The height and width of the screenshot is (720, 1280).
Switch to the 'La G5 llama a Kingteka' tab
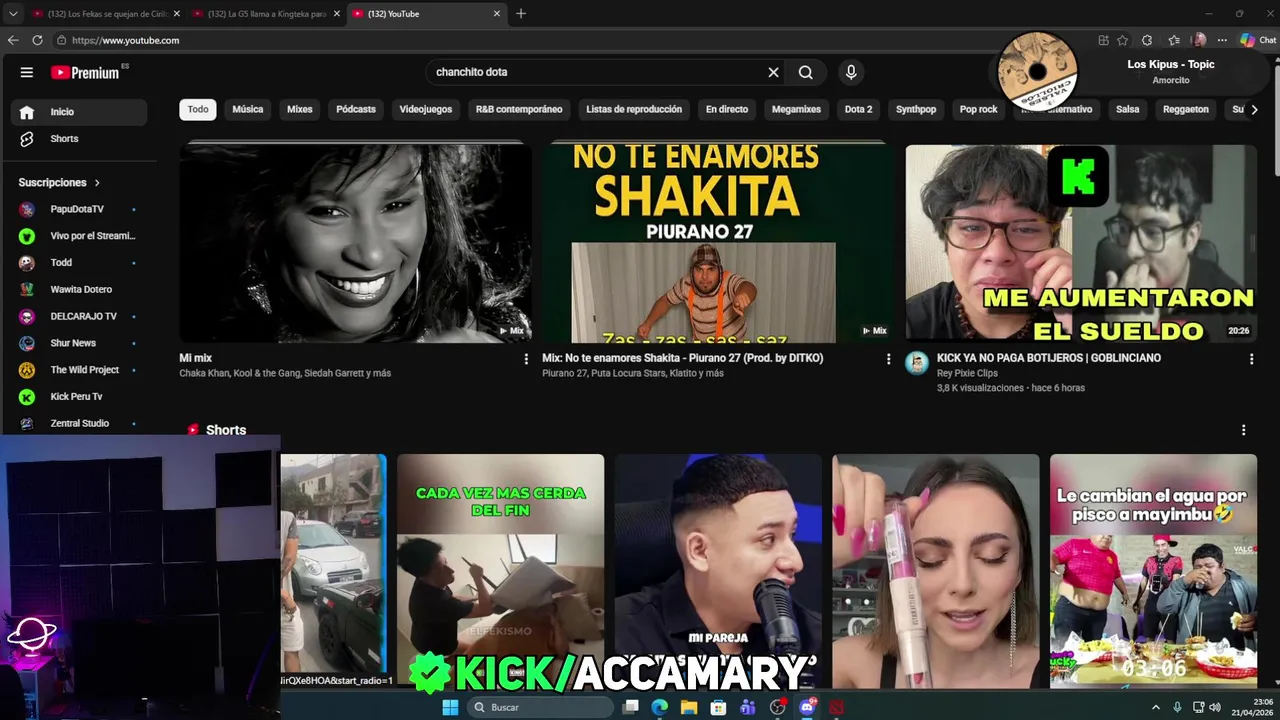pyautogui.click(x=266, y=14)
